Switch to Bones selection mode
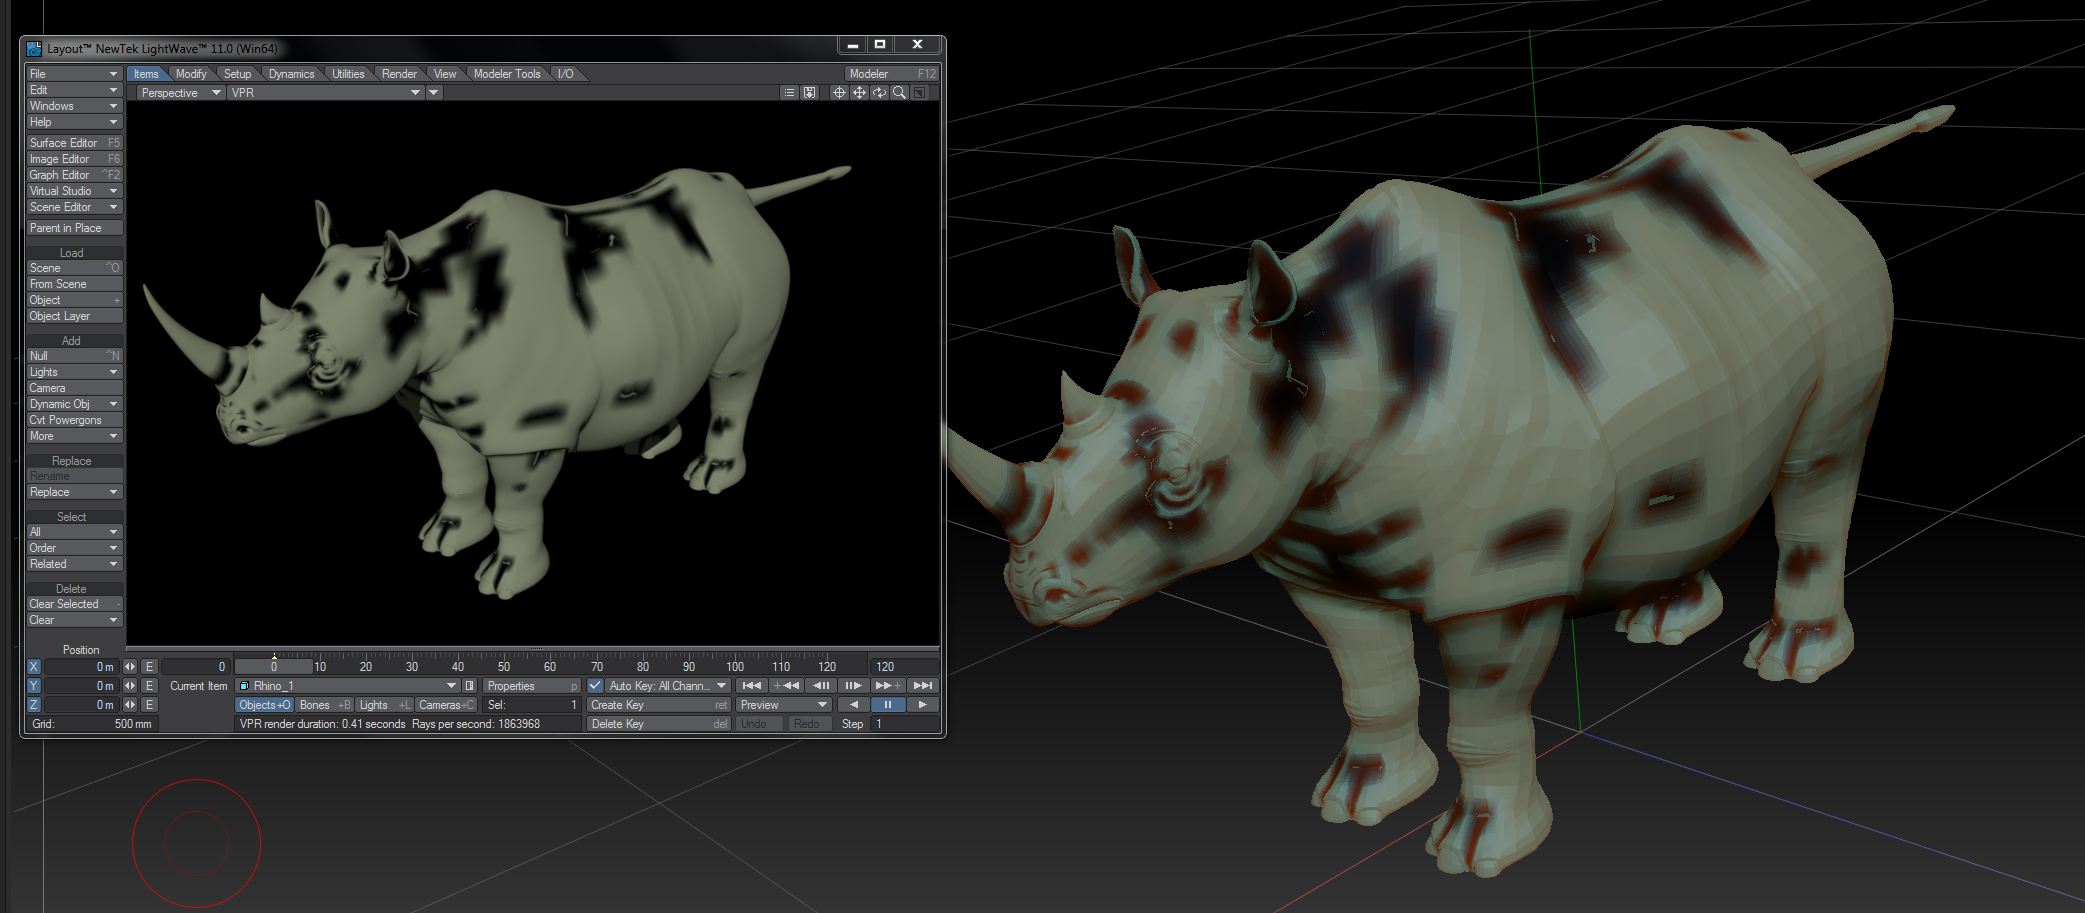Viewport: 2085px width, 913px height. (324, 705)
